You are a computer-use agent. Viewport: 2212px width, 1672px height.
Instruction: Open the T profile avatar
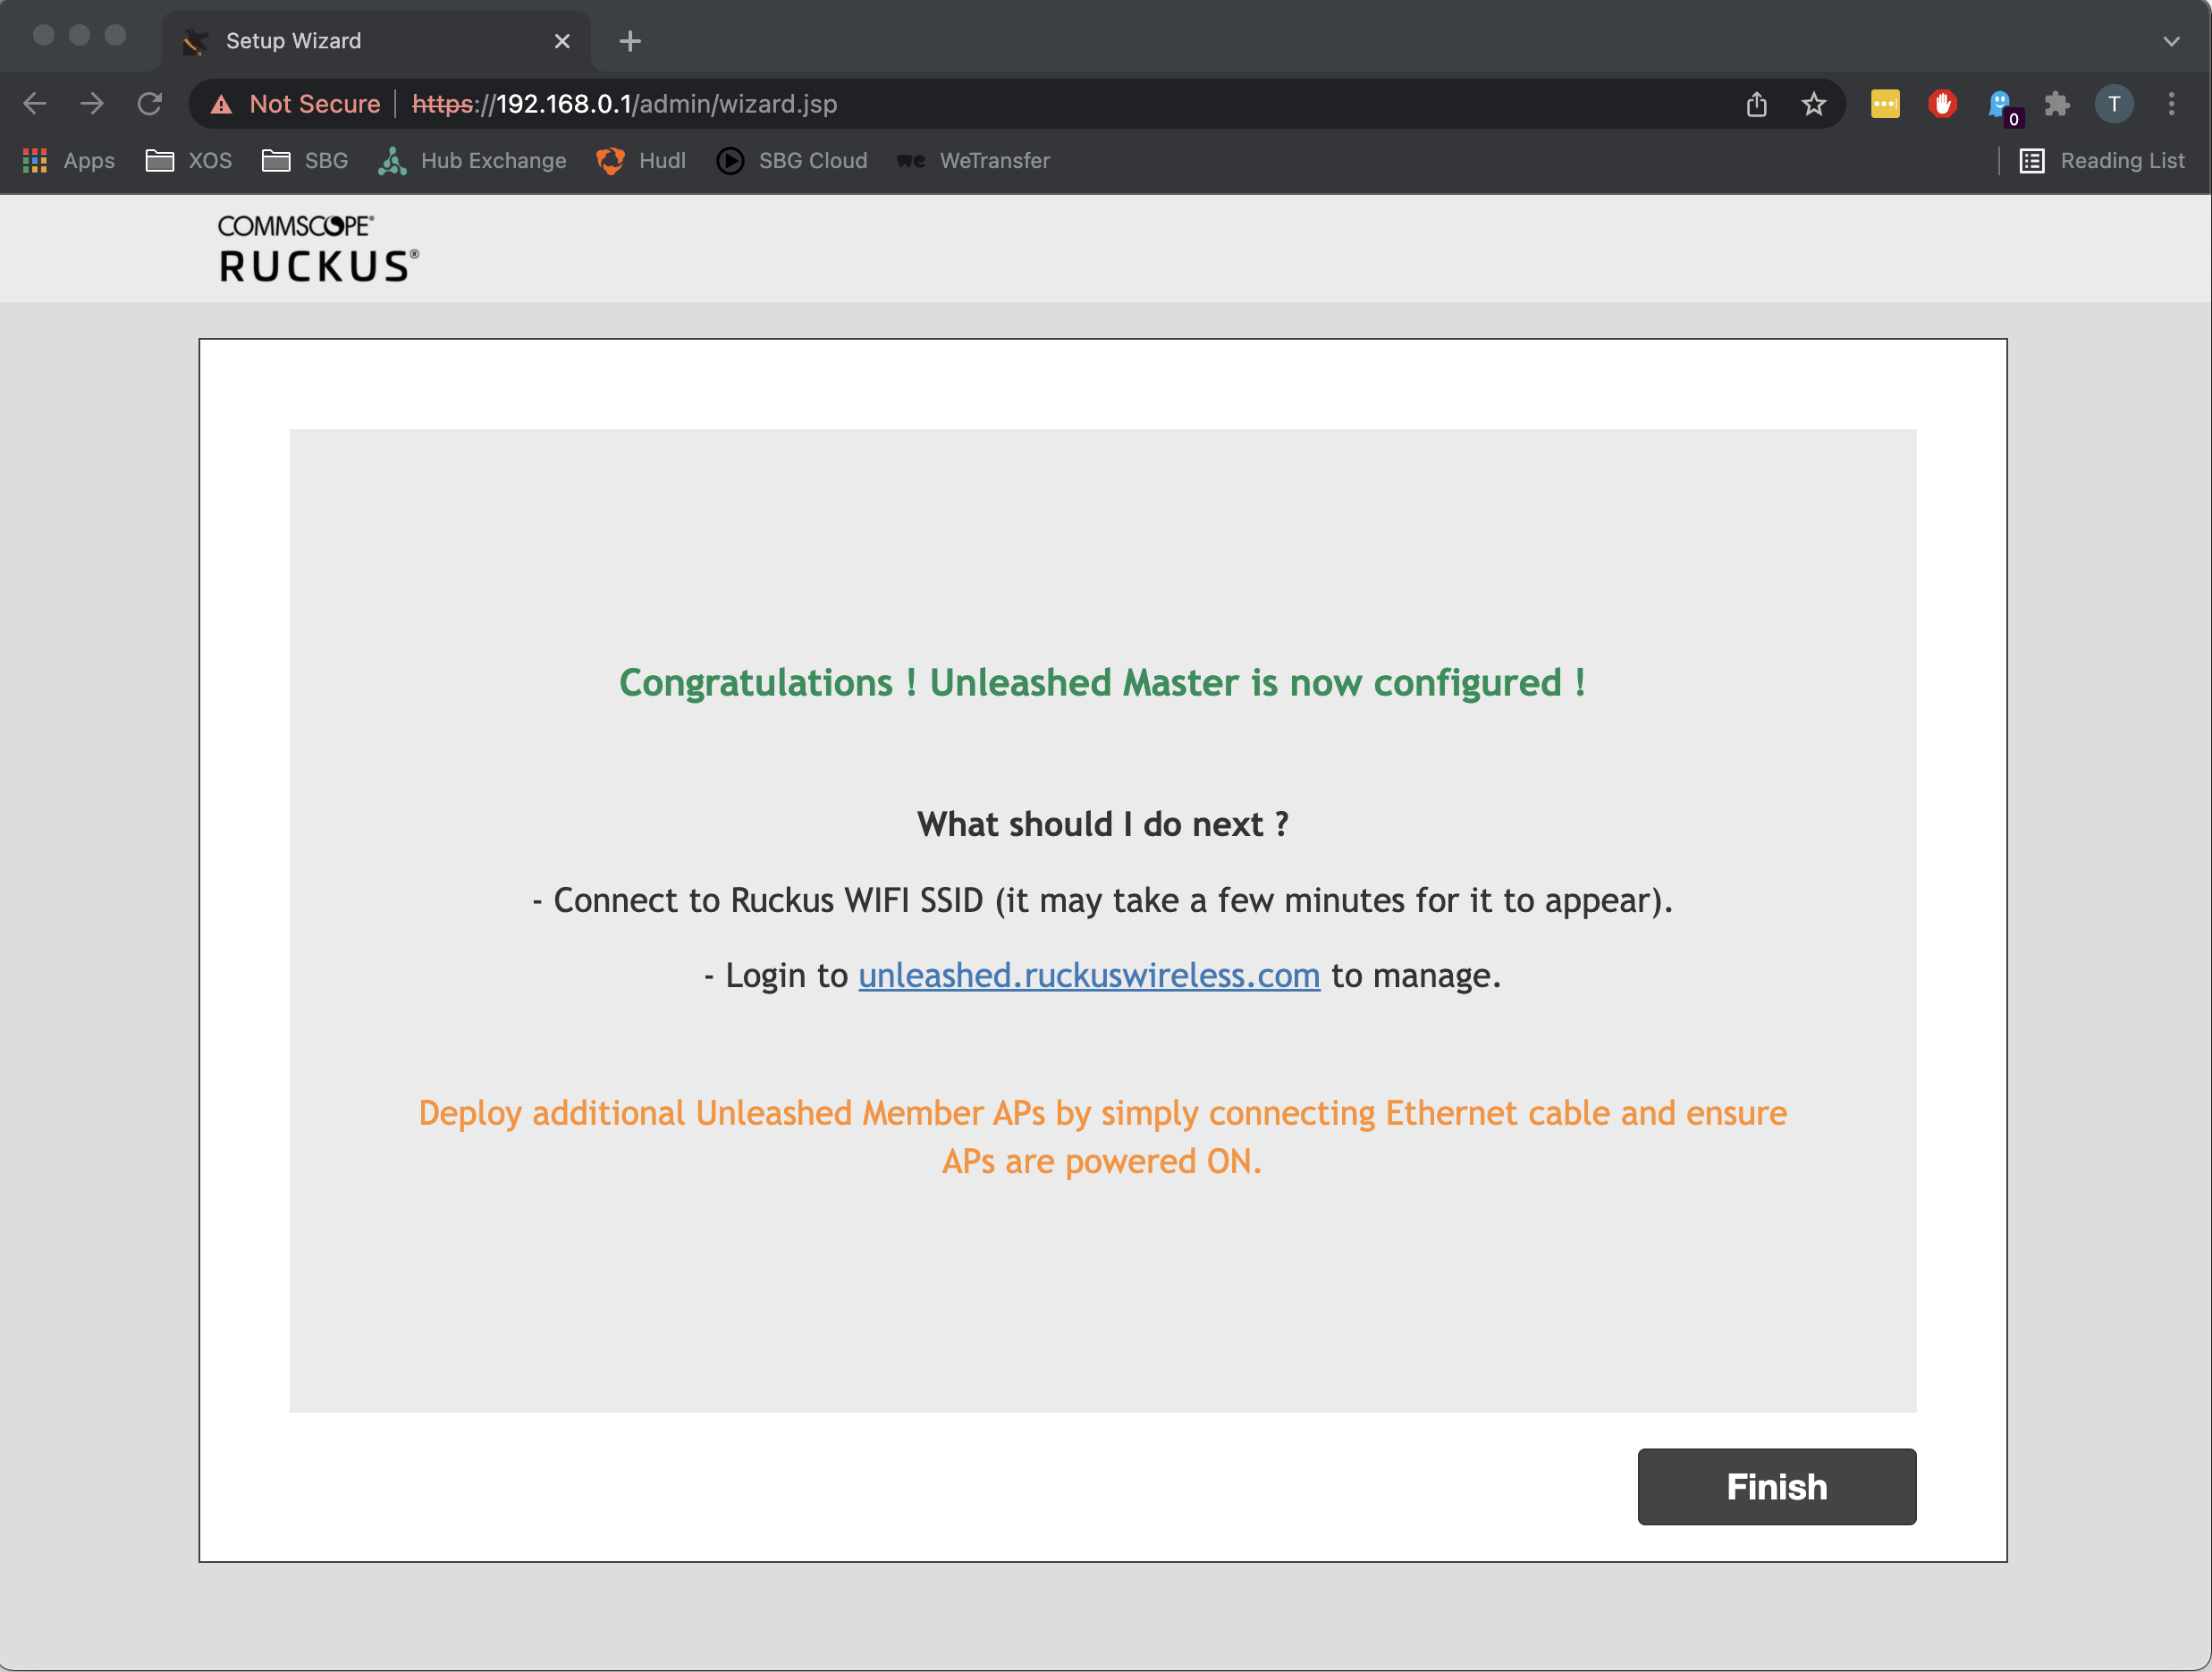click(2113, 104)
